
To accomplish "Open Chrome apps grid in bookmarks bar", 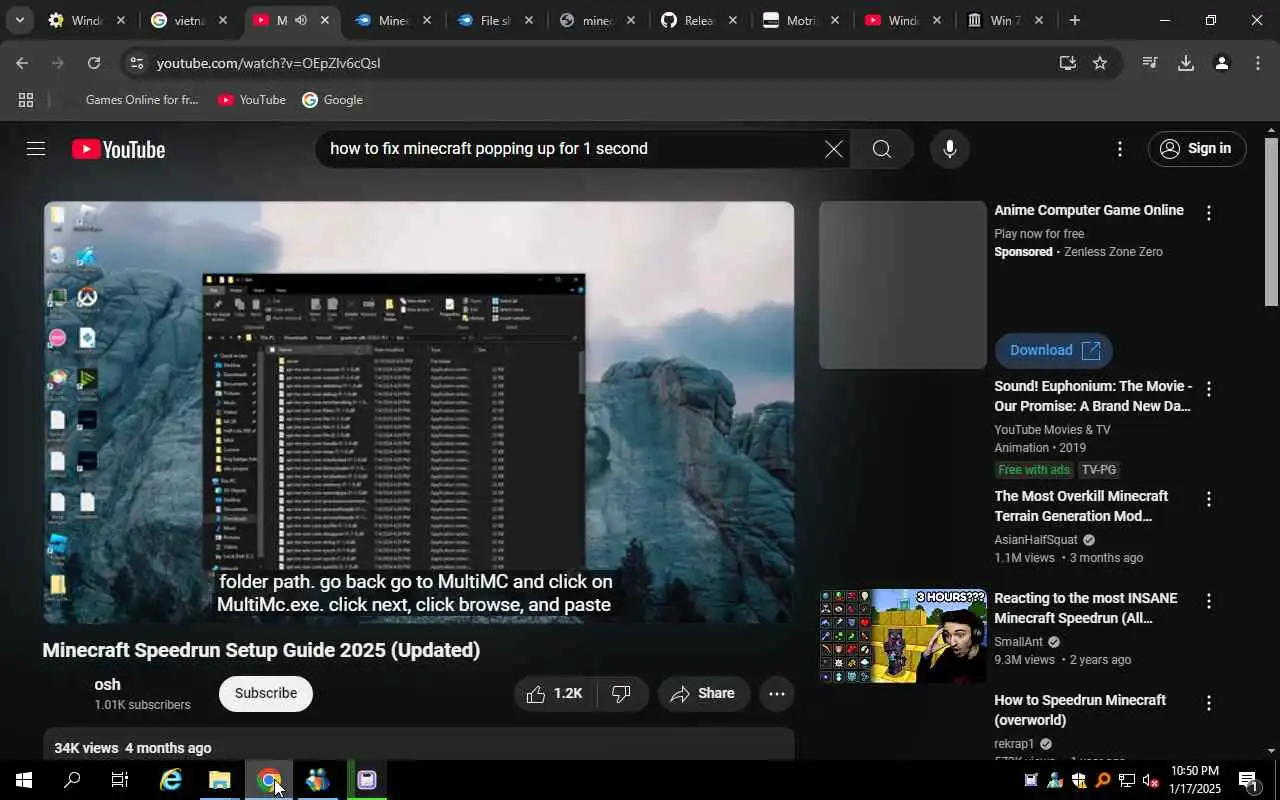I will (x=26, y=100).
